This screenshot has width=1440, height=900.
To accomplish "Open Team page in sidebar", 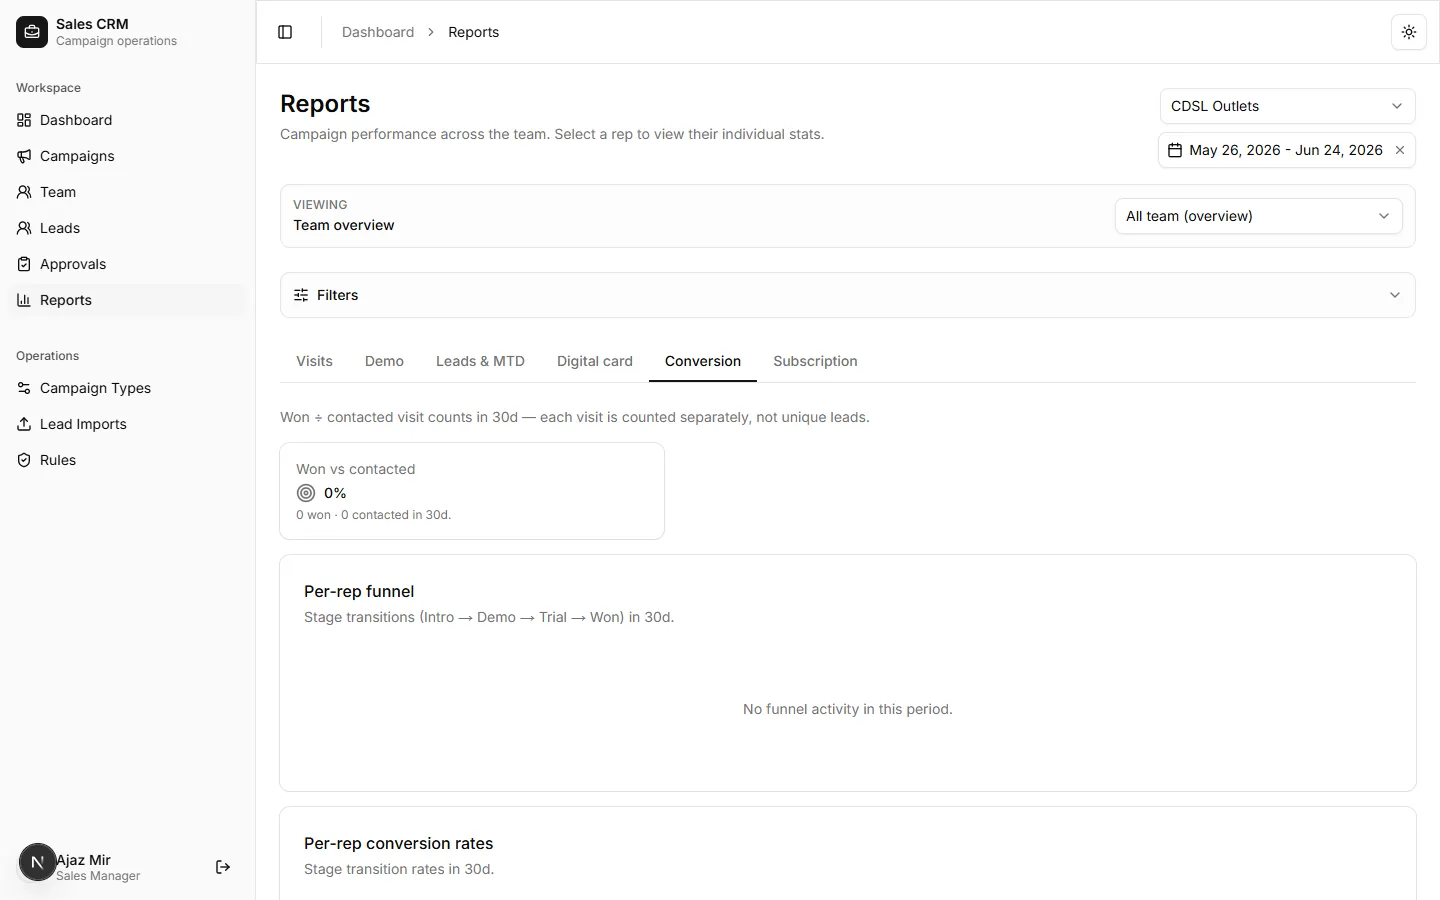I will click(127, 192).
